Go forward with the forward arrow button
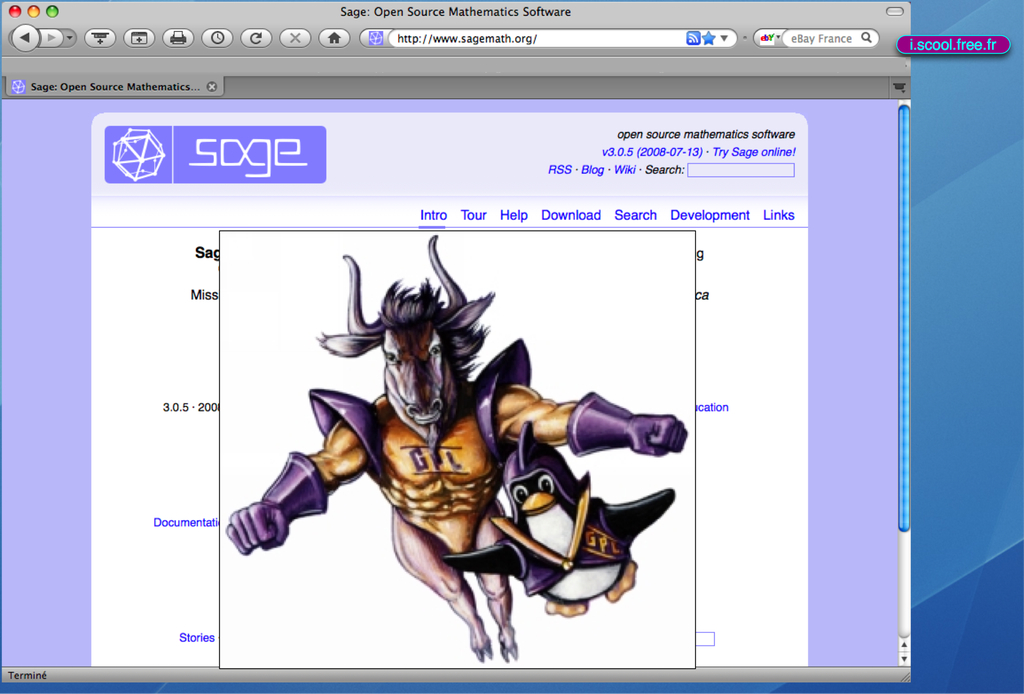This screenshot has width=1024, height=694. (x=51, y=38)
